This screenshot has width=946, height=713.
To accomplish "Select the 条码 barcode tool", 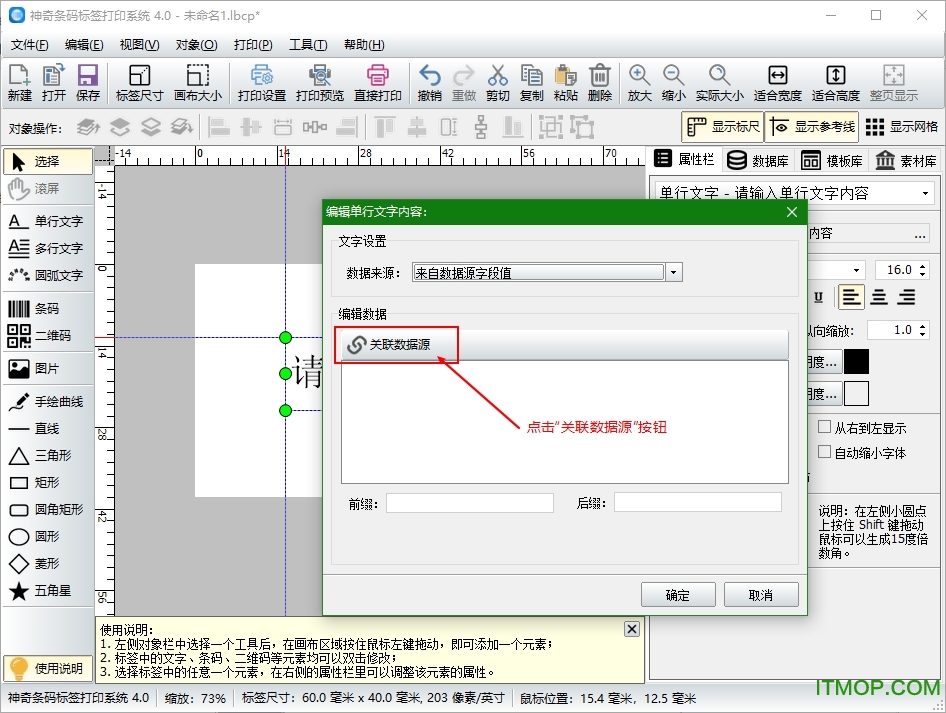I will pyautogui.click(x=47, y=309).
